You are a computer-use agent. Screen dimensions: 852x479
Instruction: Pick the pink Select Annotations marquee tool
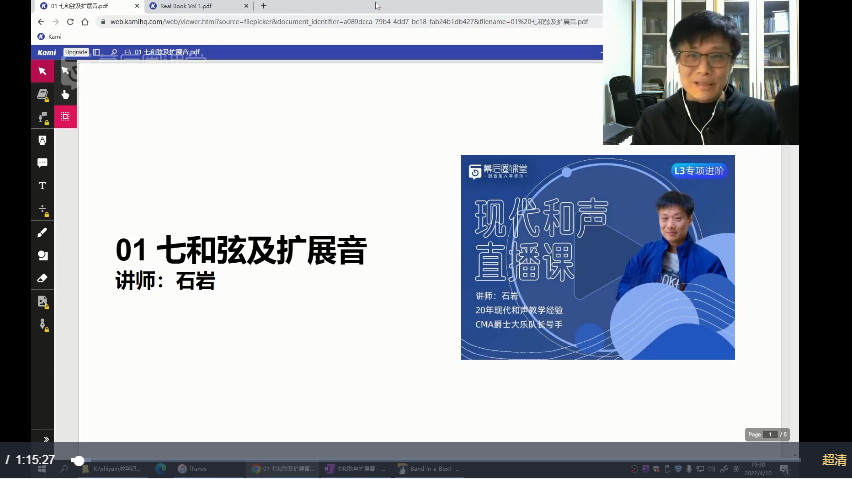point(65,116)
